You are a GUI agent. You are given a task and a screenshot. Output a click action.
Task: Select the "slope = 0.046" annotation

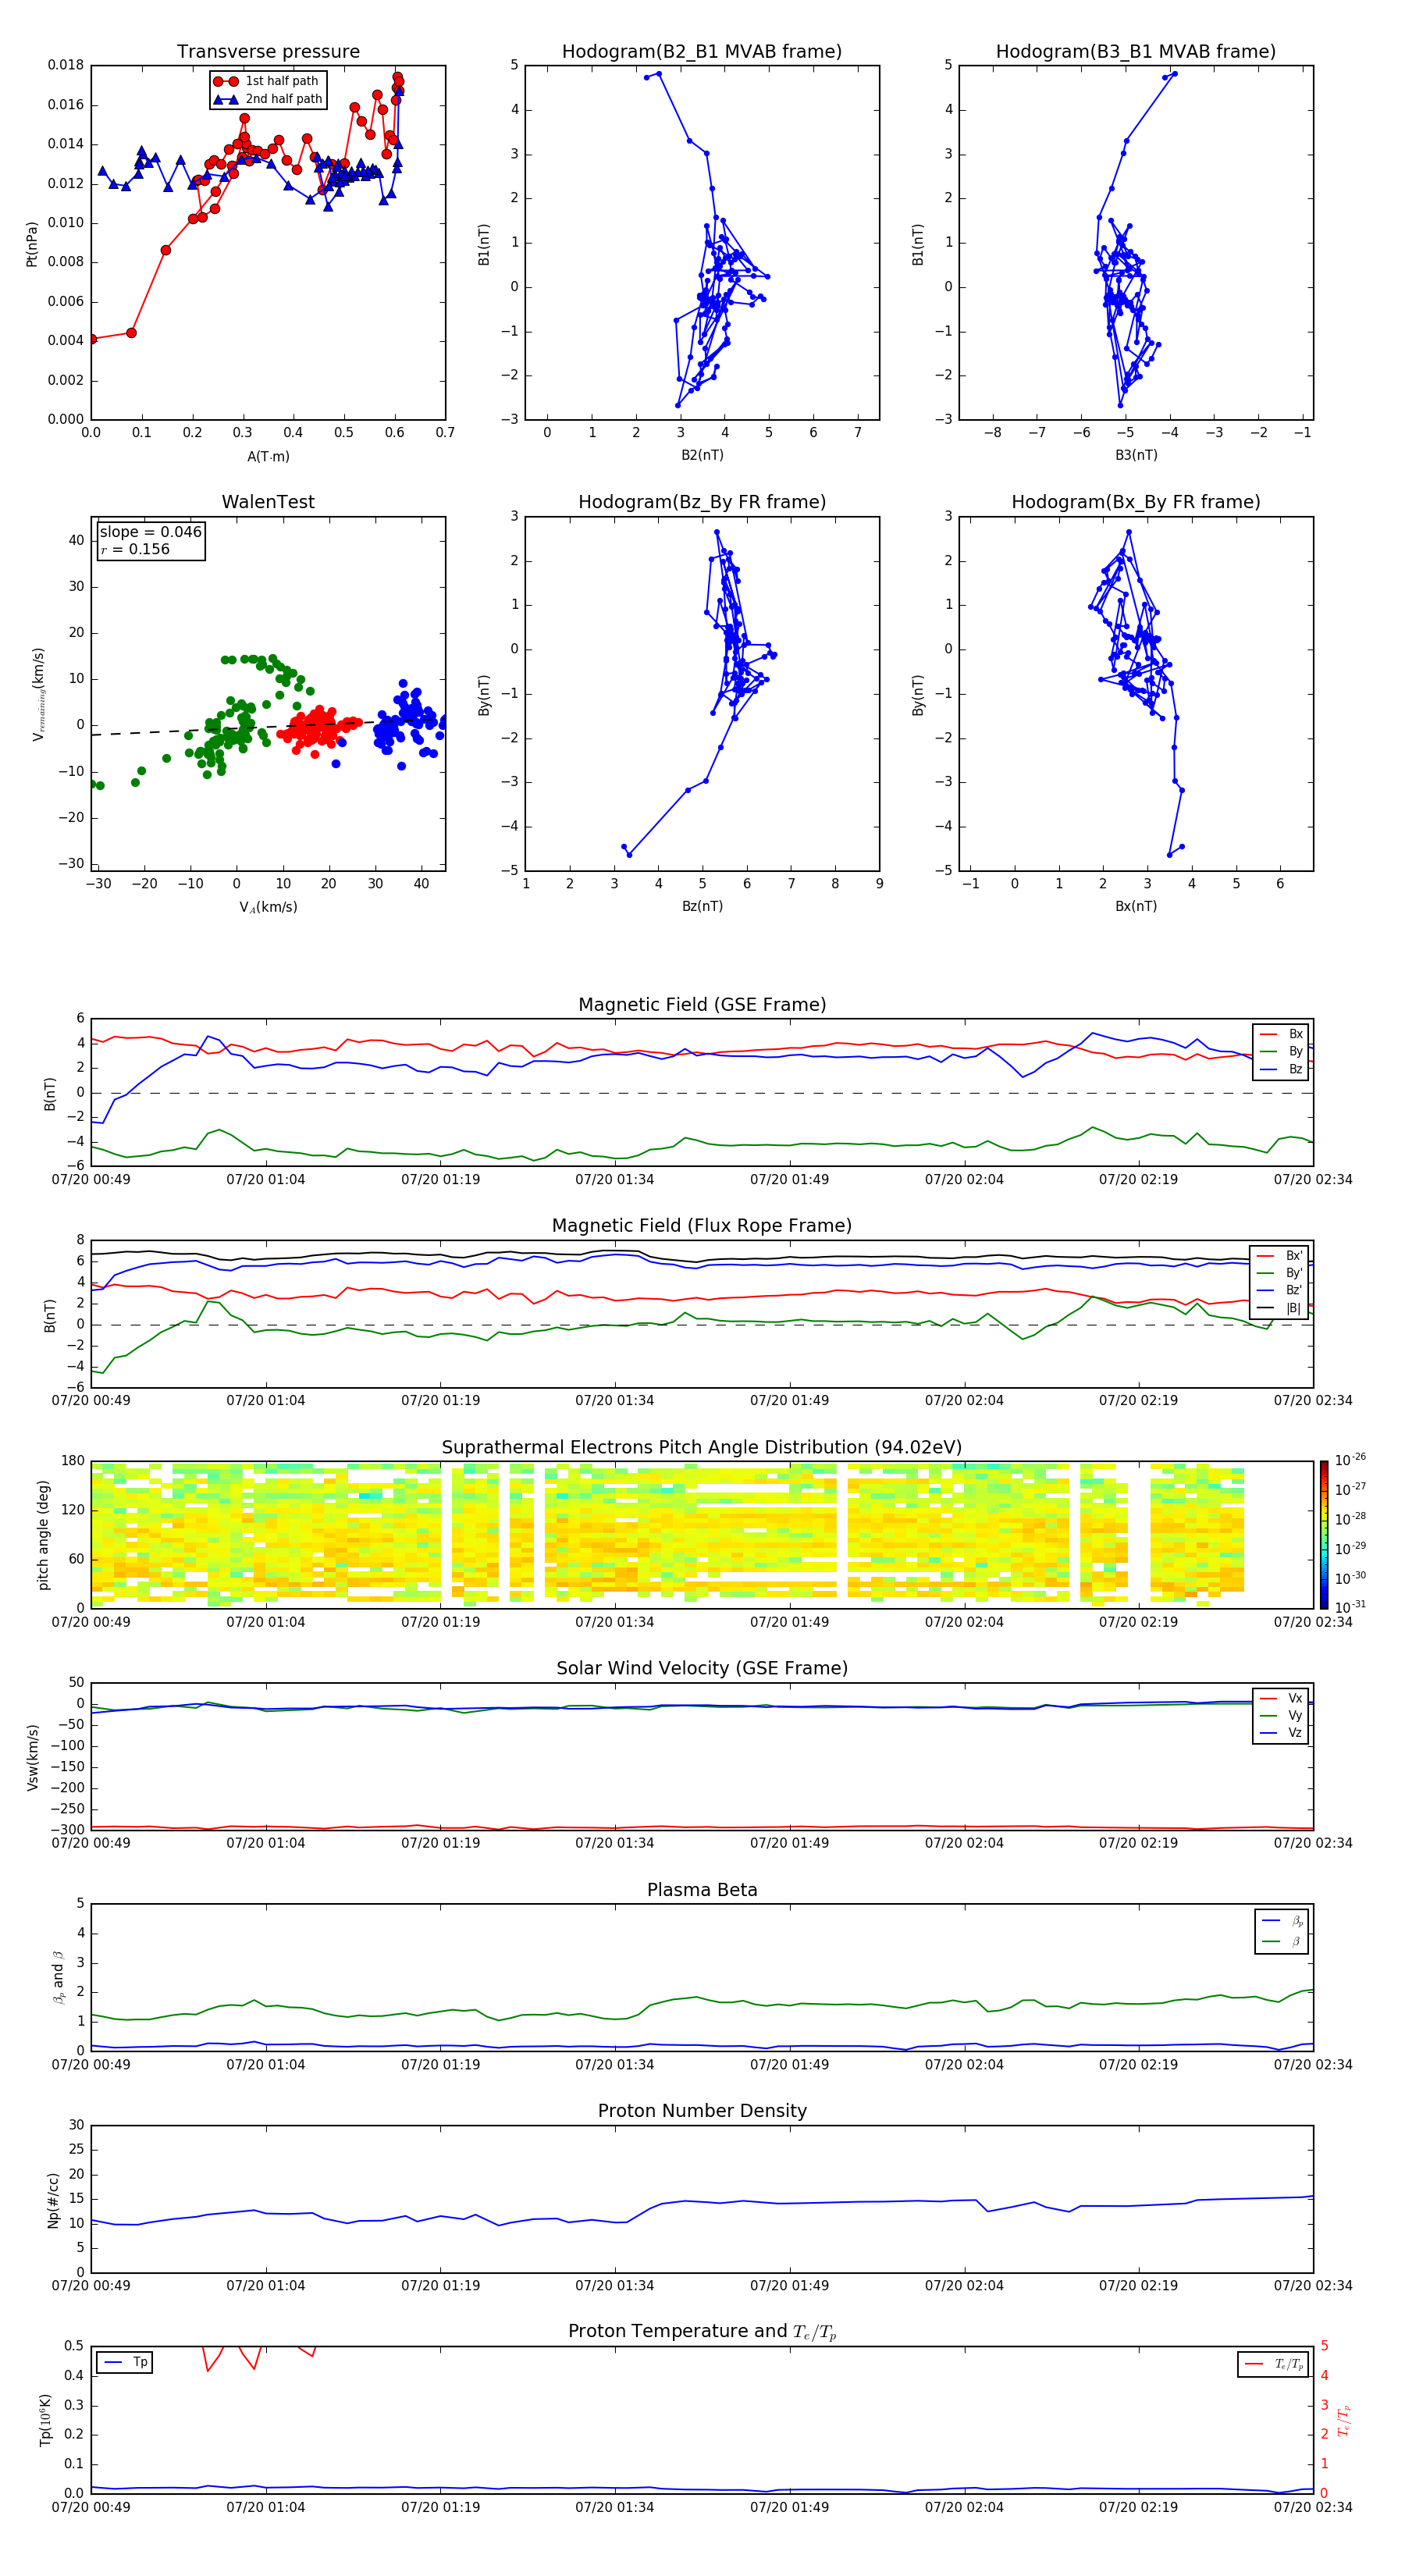click(x=151, y=532)
